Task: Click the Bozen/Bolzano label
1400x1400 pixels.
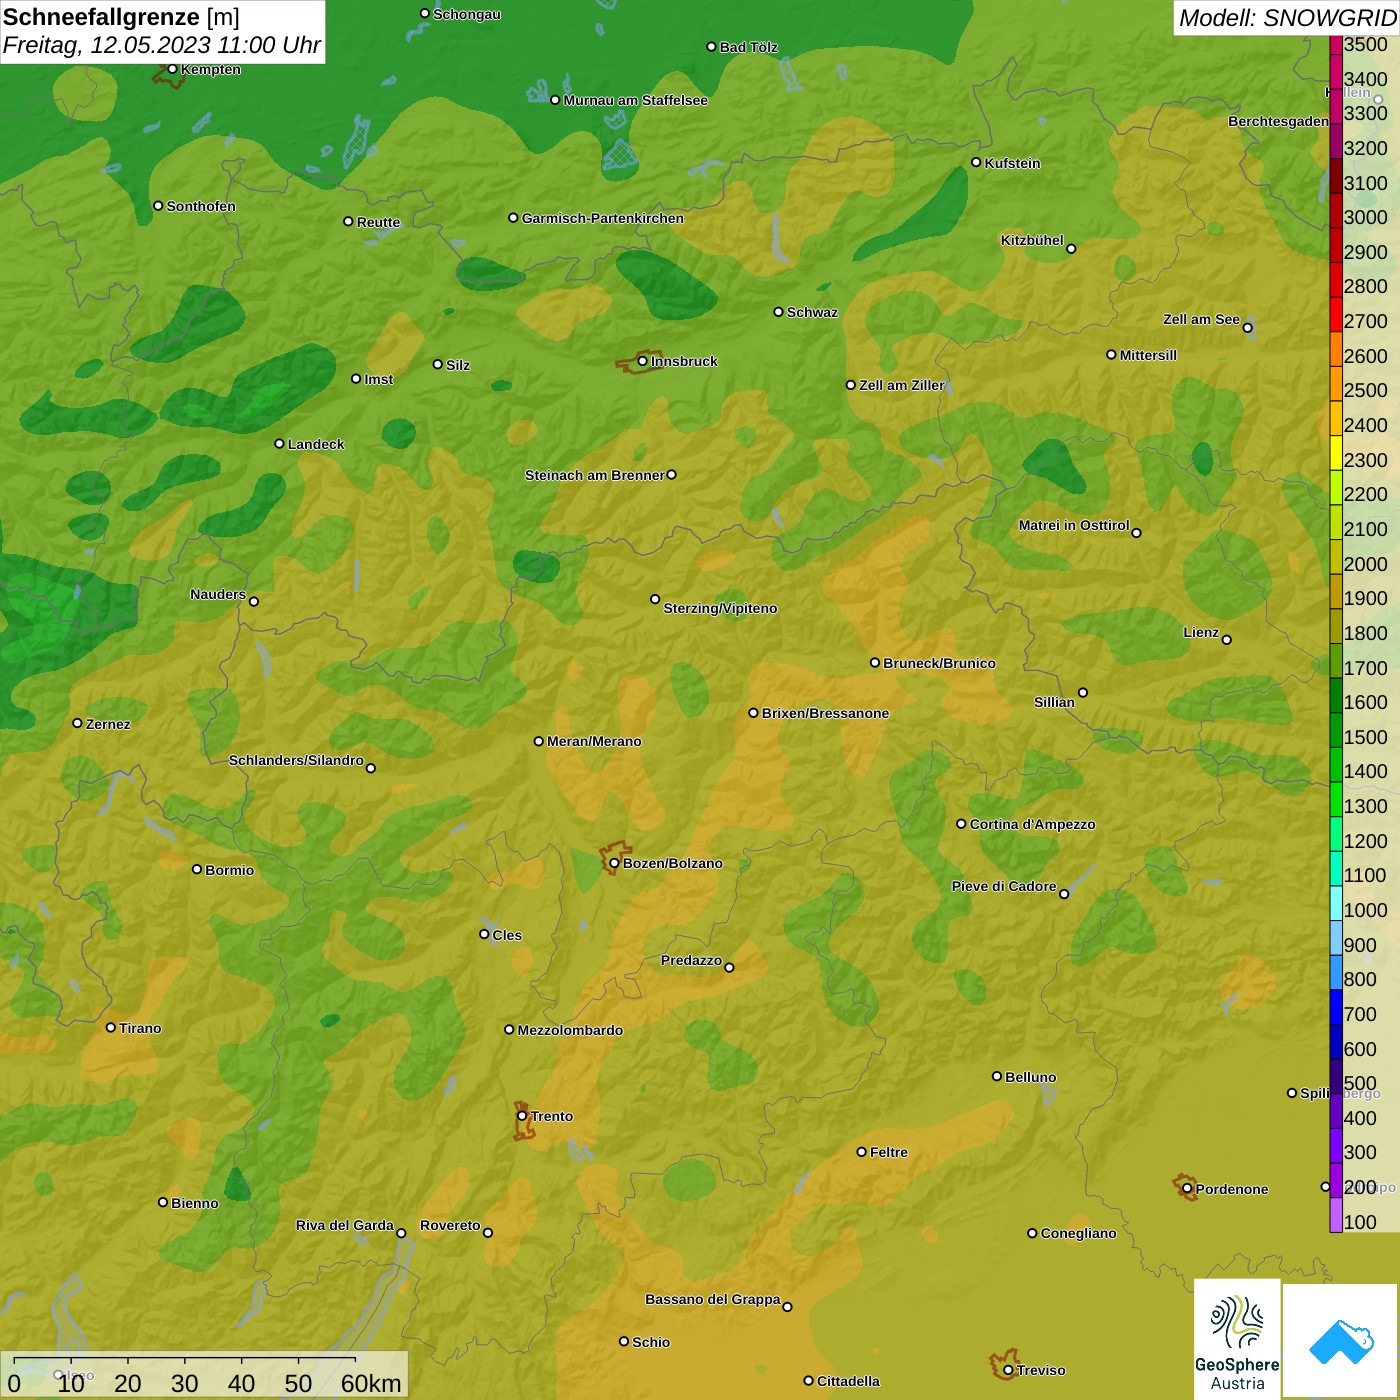Action: [x=673, y=863]
